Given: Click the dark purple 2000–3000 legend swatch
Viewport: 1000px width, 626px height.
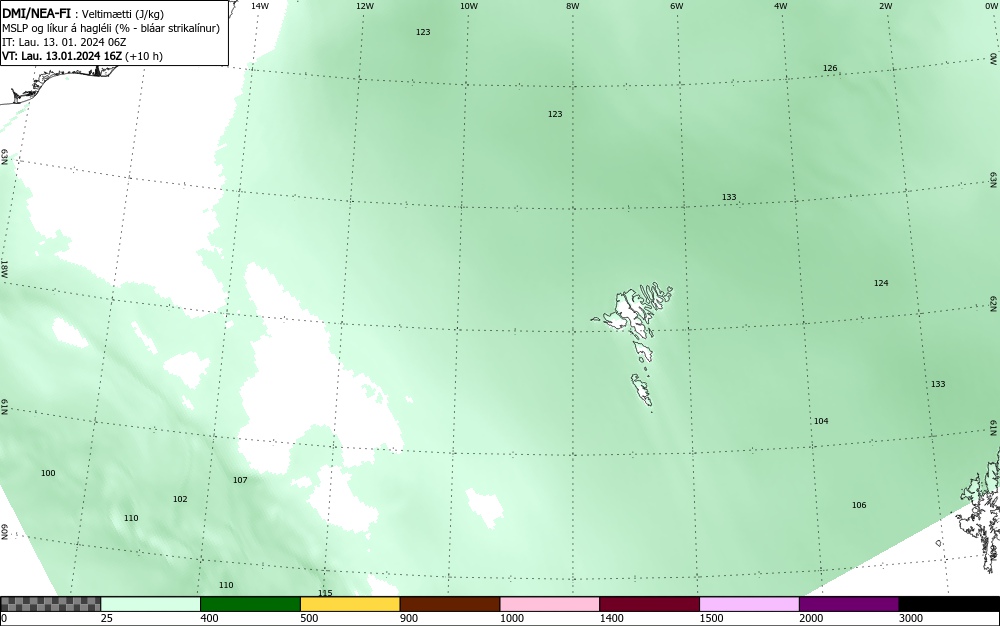Looking at the screenshot, I should (x=849, y=604).
